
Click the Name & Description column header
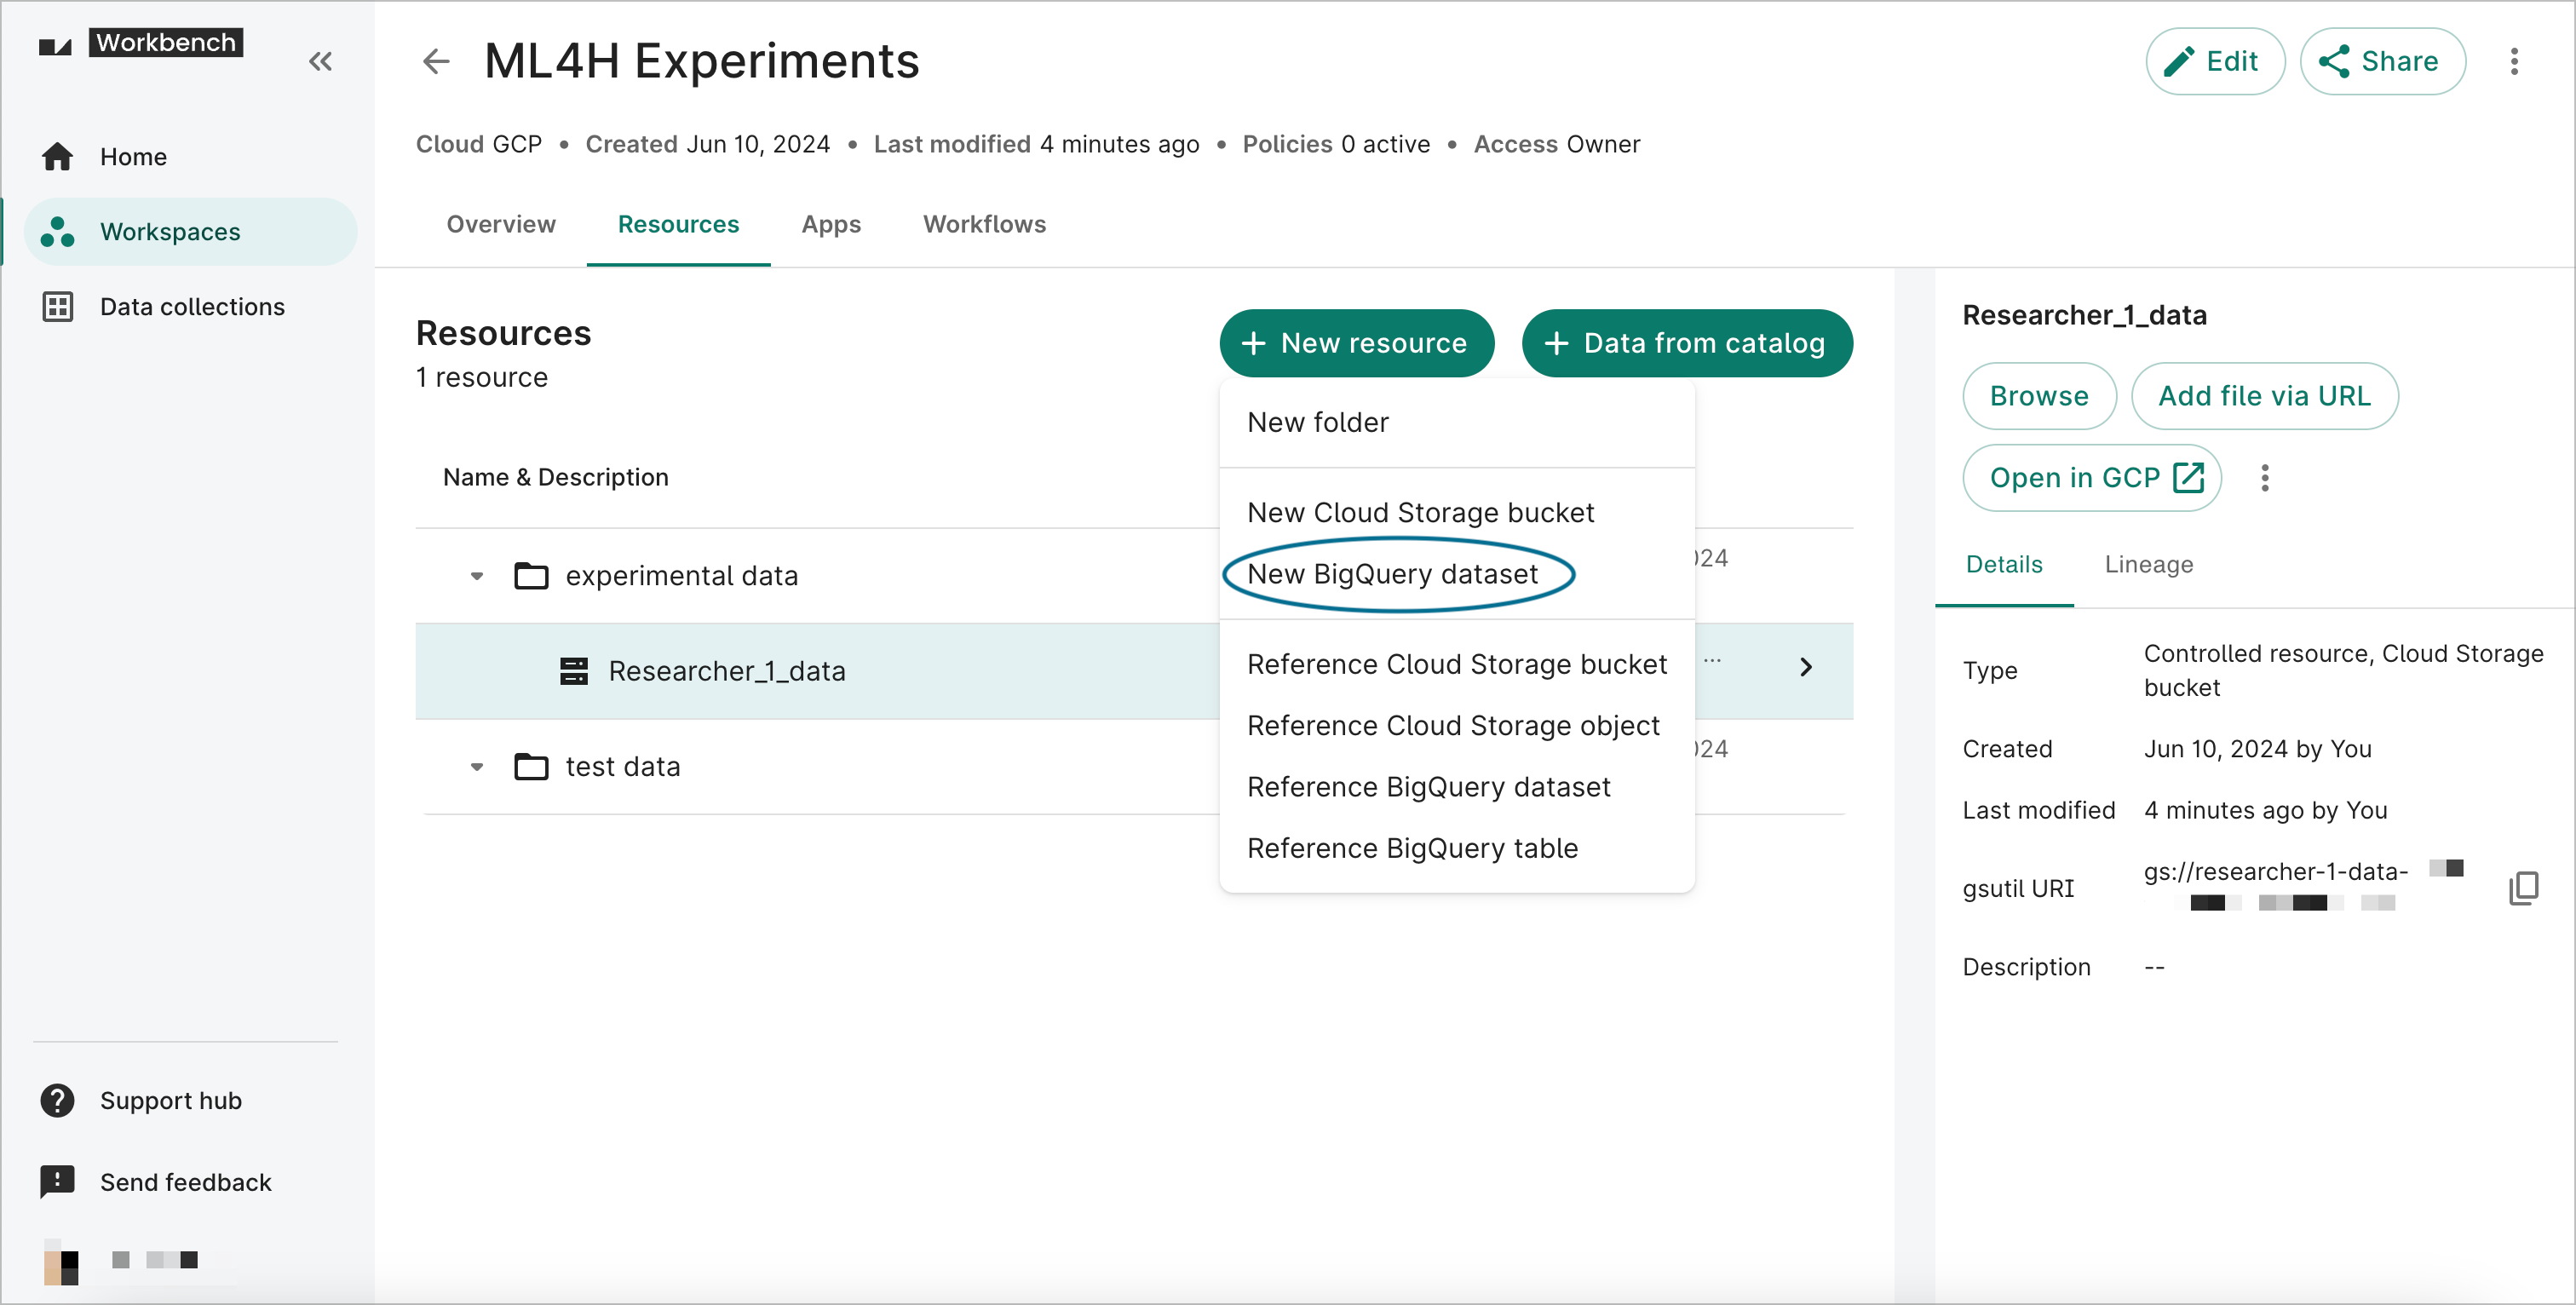[556, 478]
